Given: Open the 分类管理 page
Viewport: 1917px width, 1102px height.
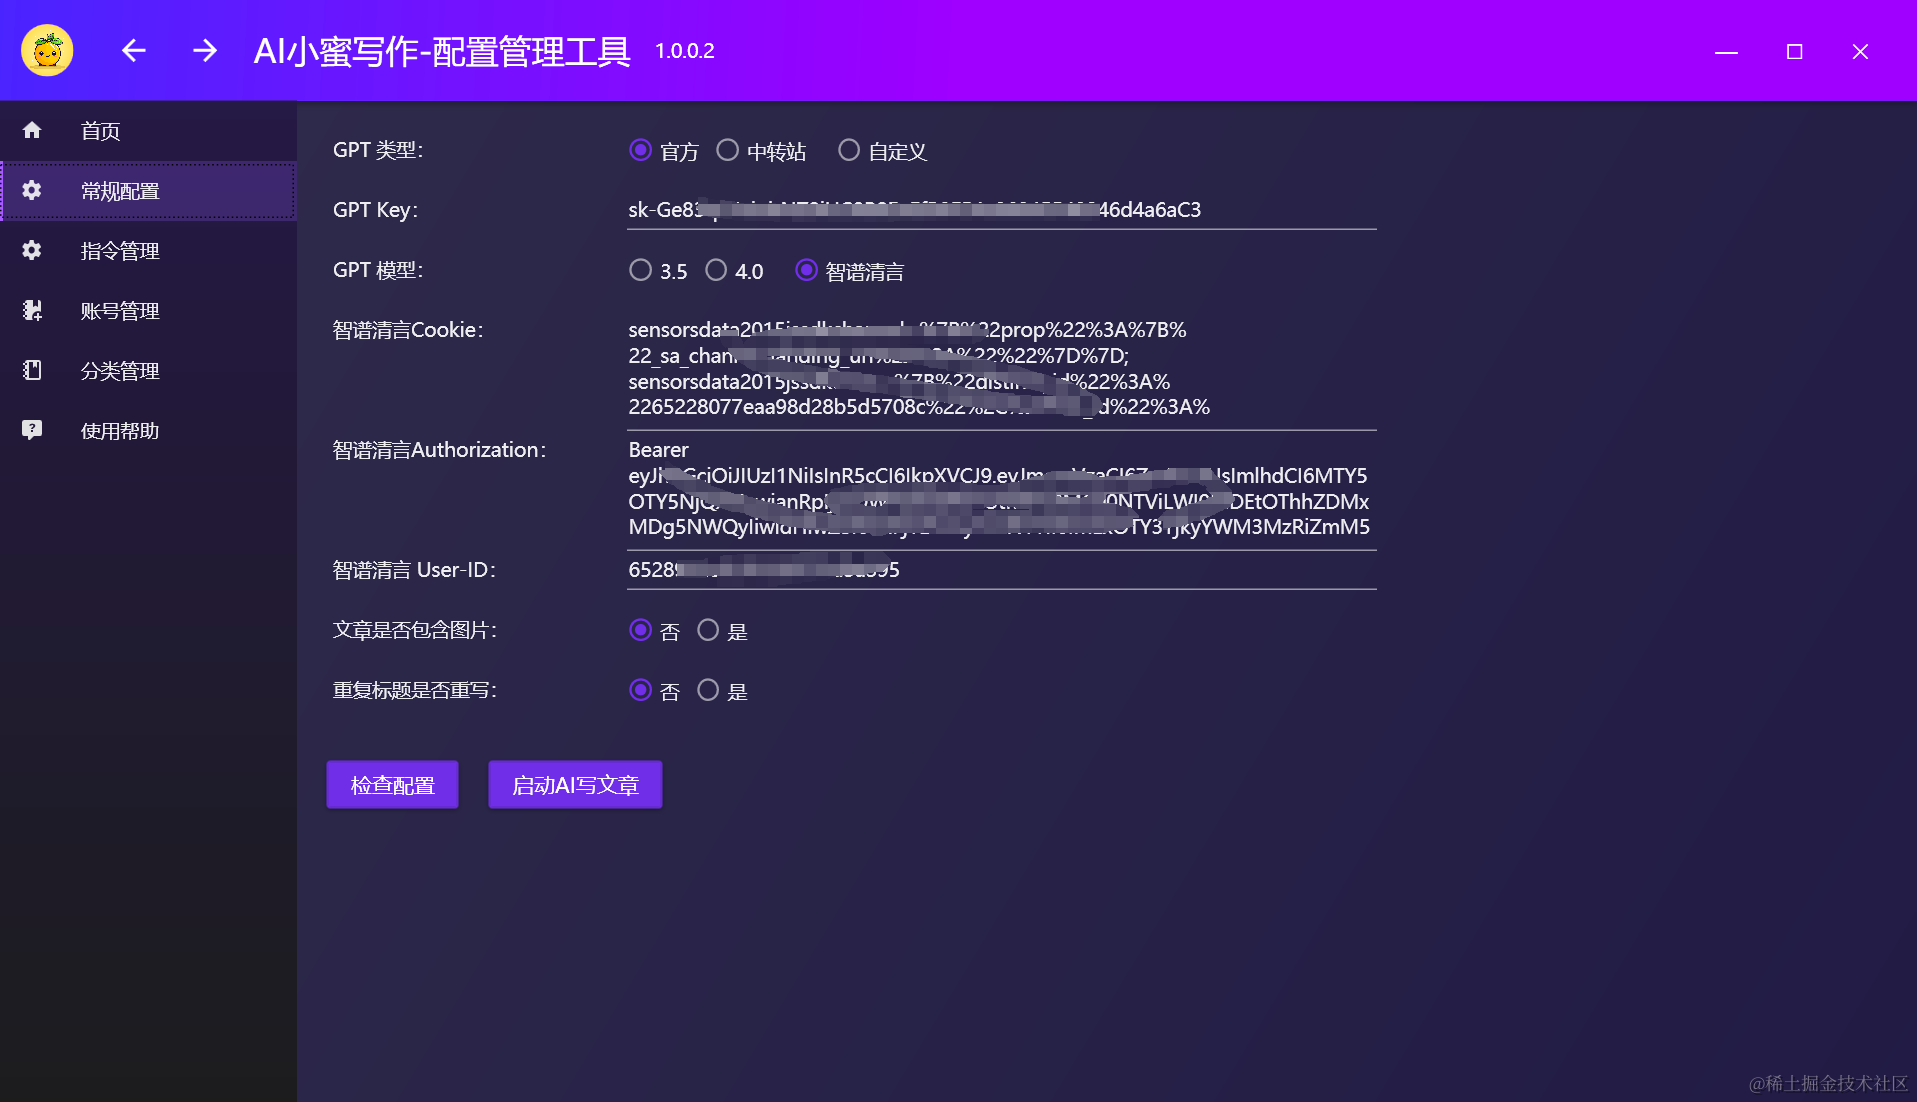Looking at the screenshot, I should pyautogui.click(x=148, y=370).
